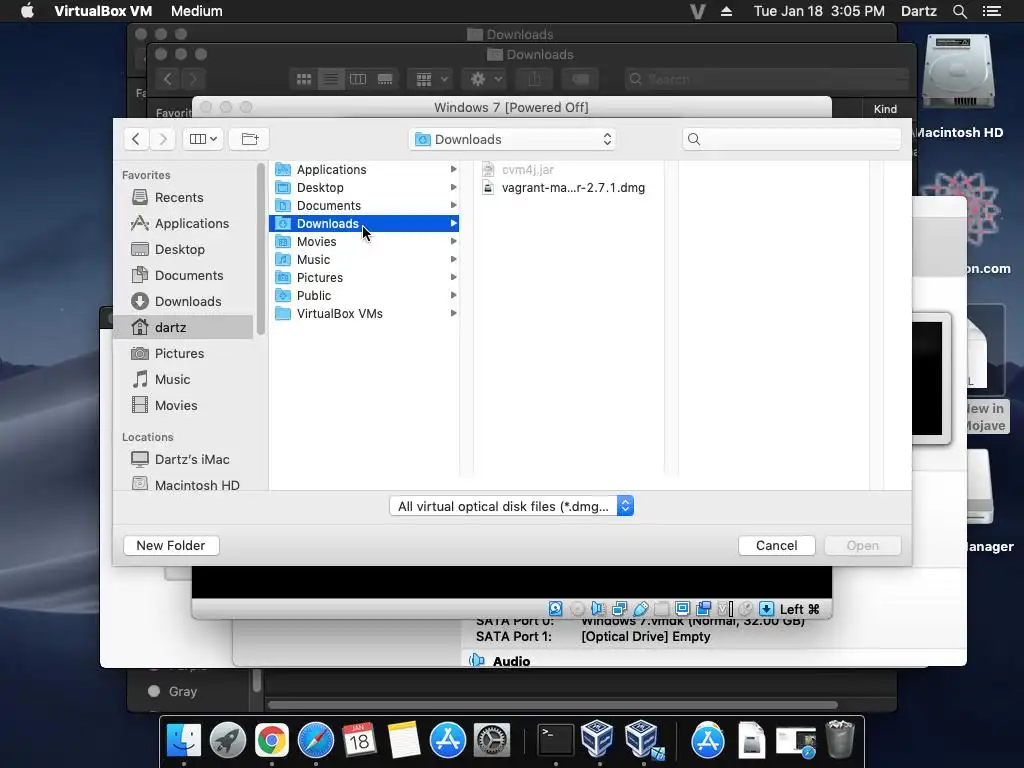Click the new folder toolbar icon
Viewport: 1024px width, 768px height.
249,138
